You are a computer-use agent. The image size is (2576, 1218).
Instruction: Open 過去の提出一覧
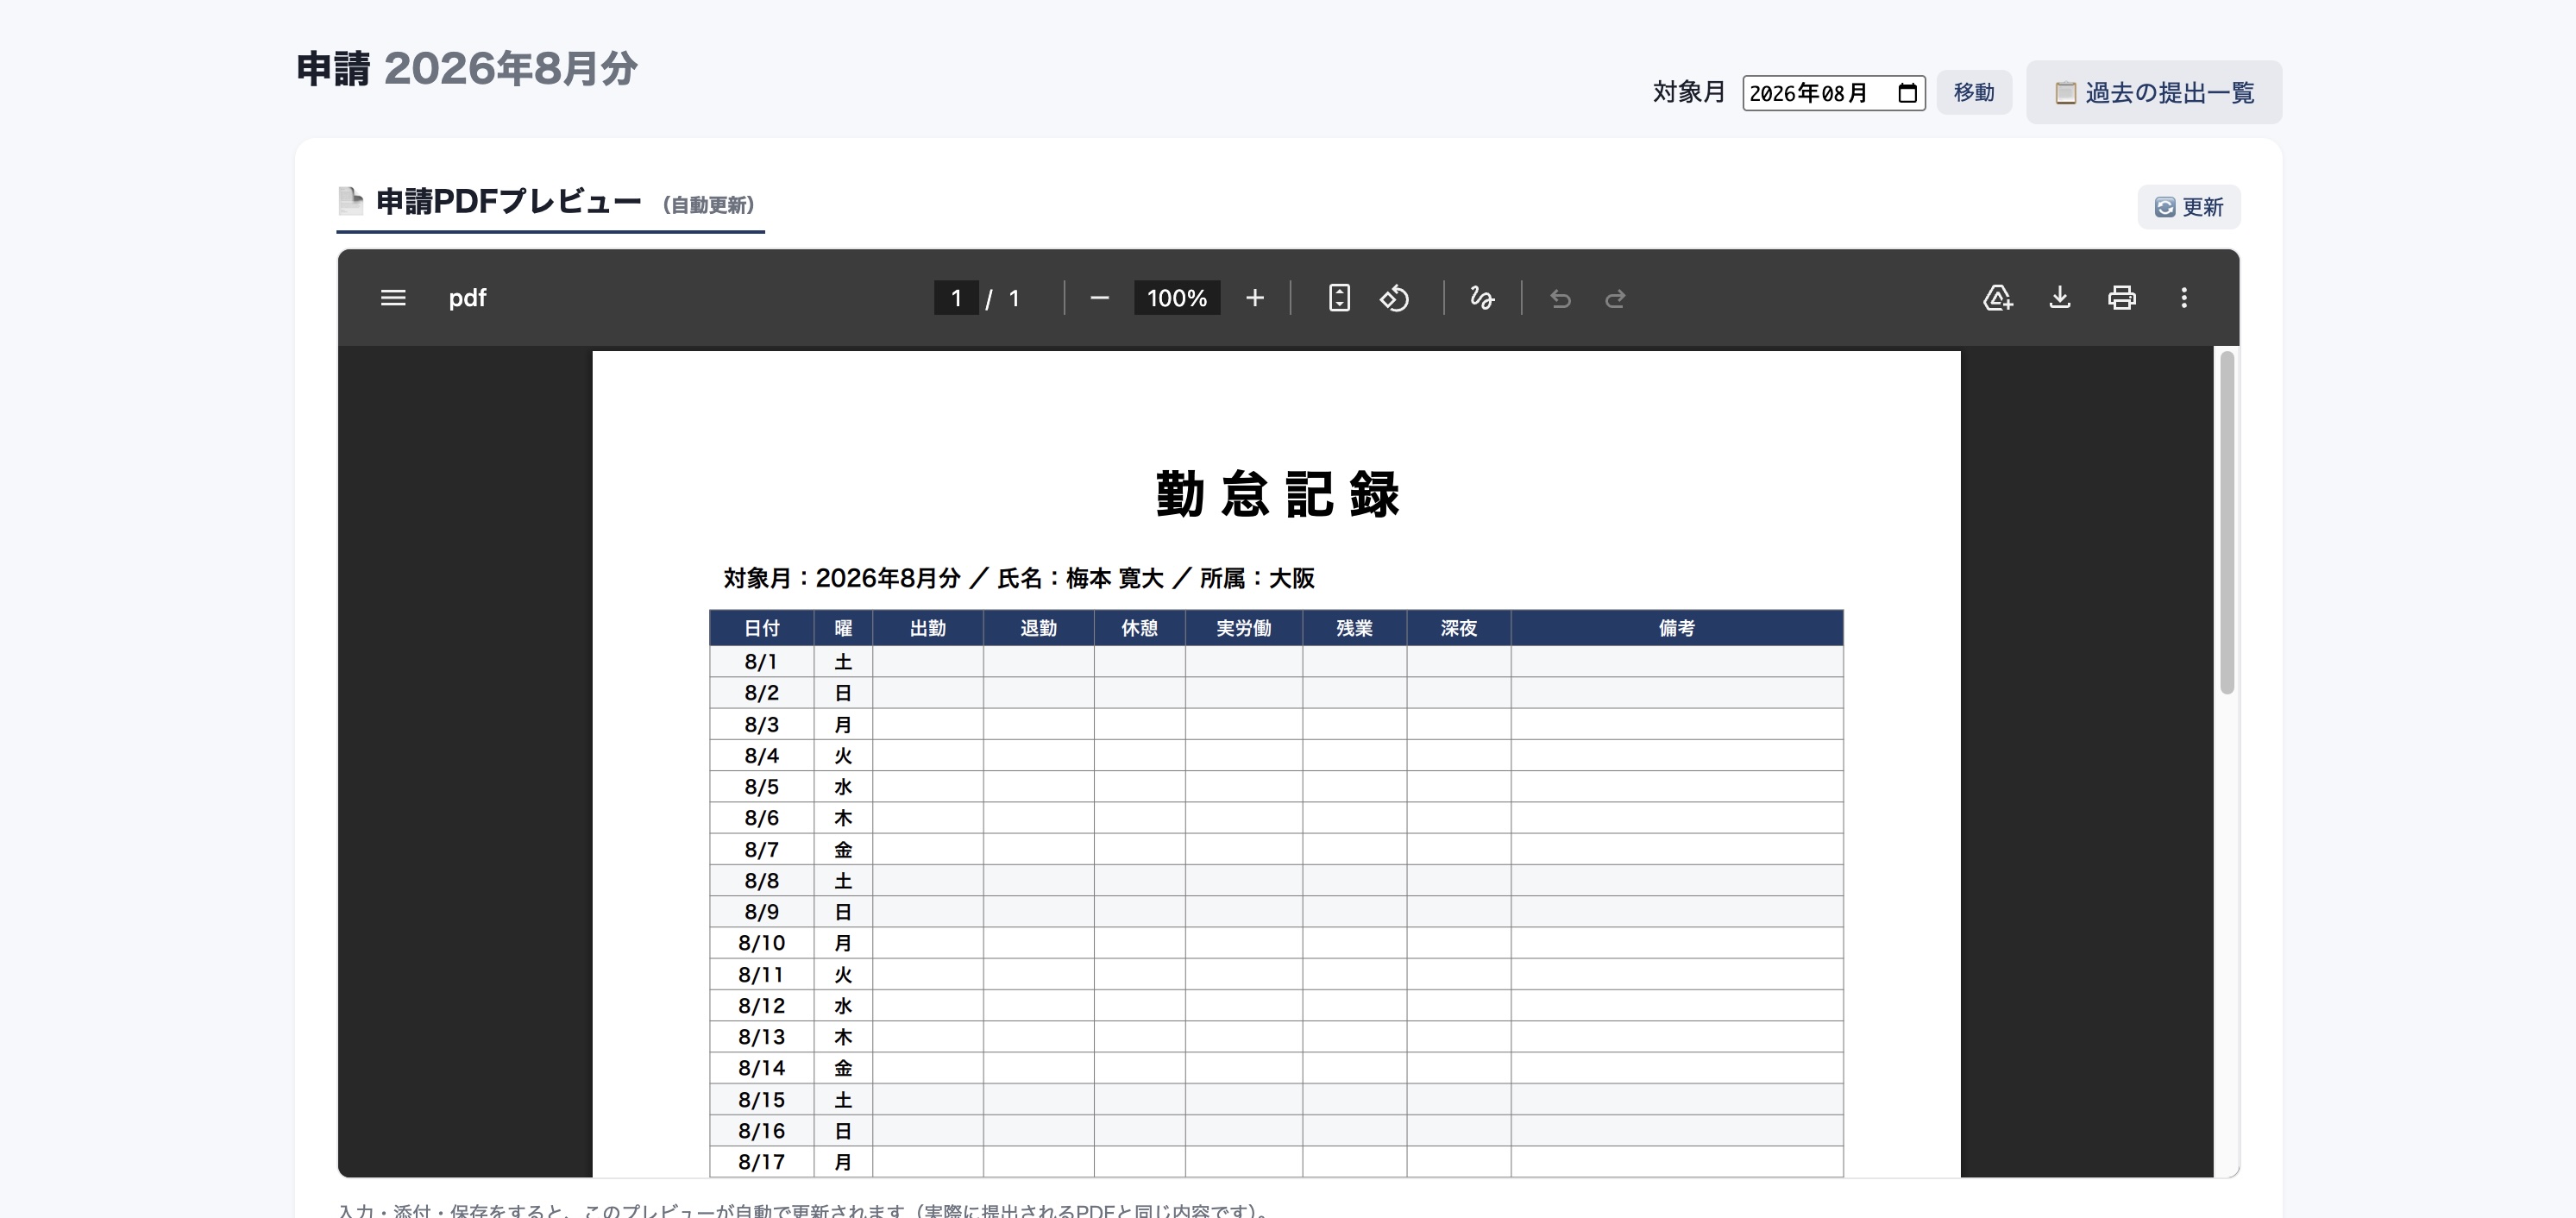point(2154,92)
